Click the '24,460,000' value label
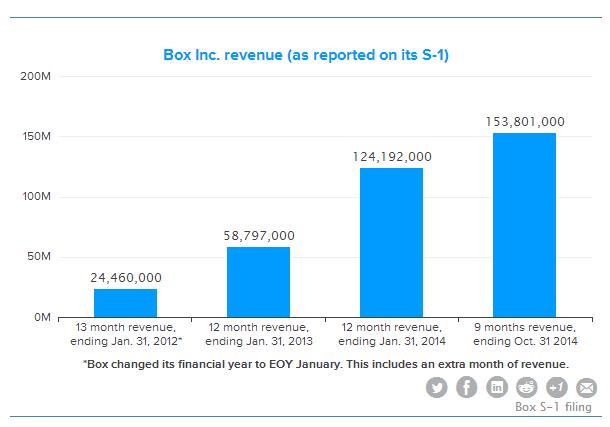The height and width of the screenshot is (427, 610). click(126, 278)
